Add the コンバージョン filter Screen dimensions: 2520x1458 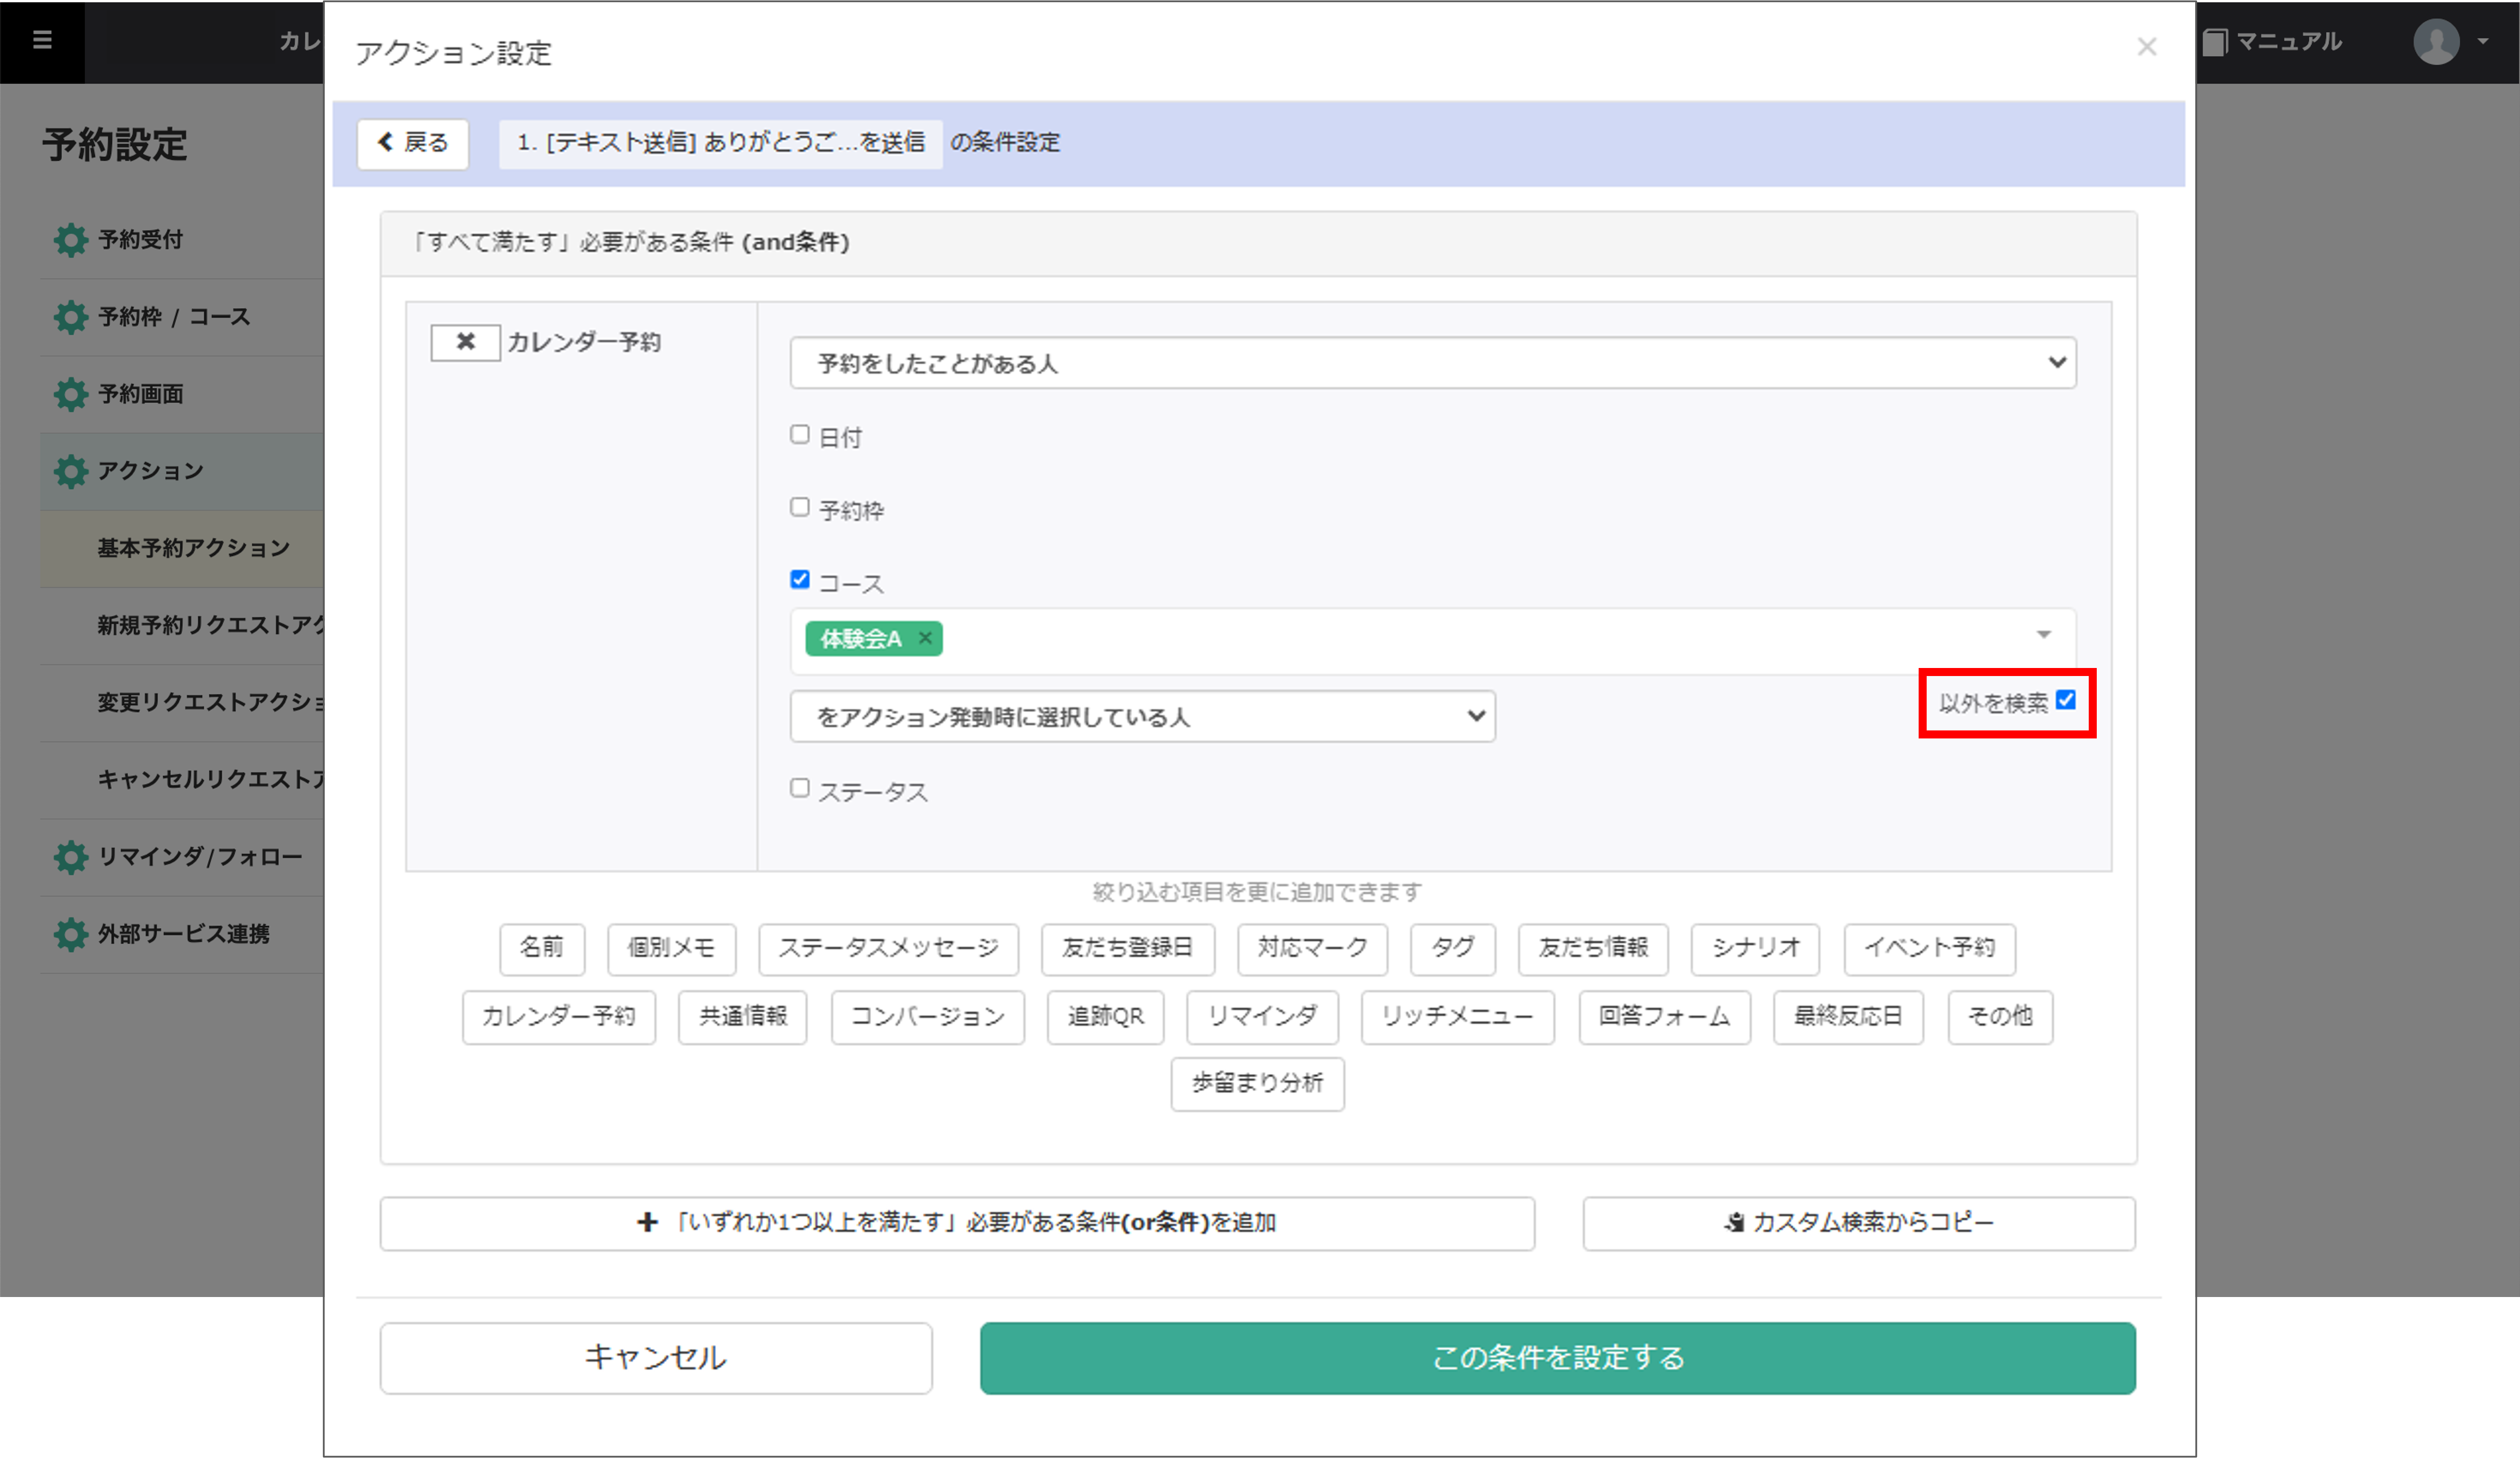pos(927,1017)
